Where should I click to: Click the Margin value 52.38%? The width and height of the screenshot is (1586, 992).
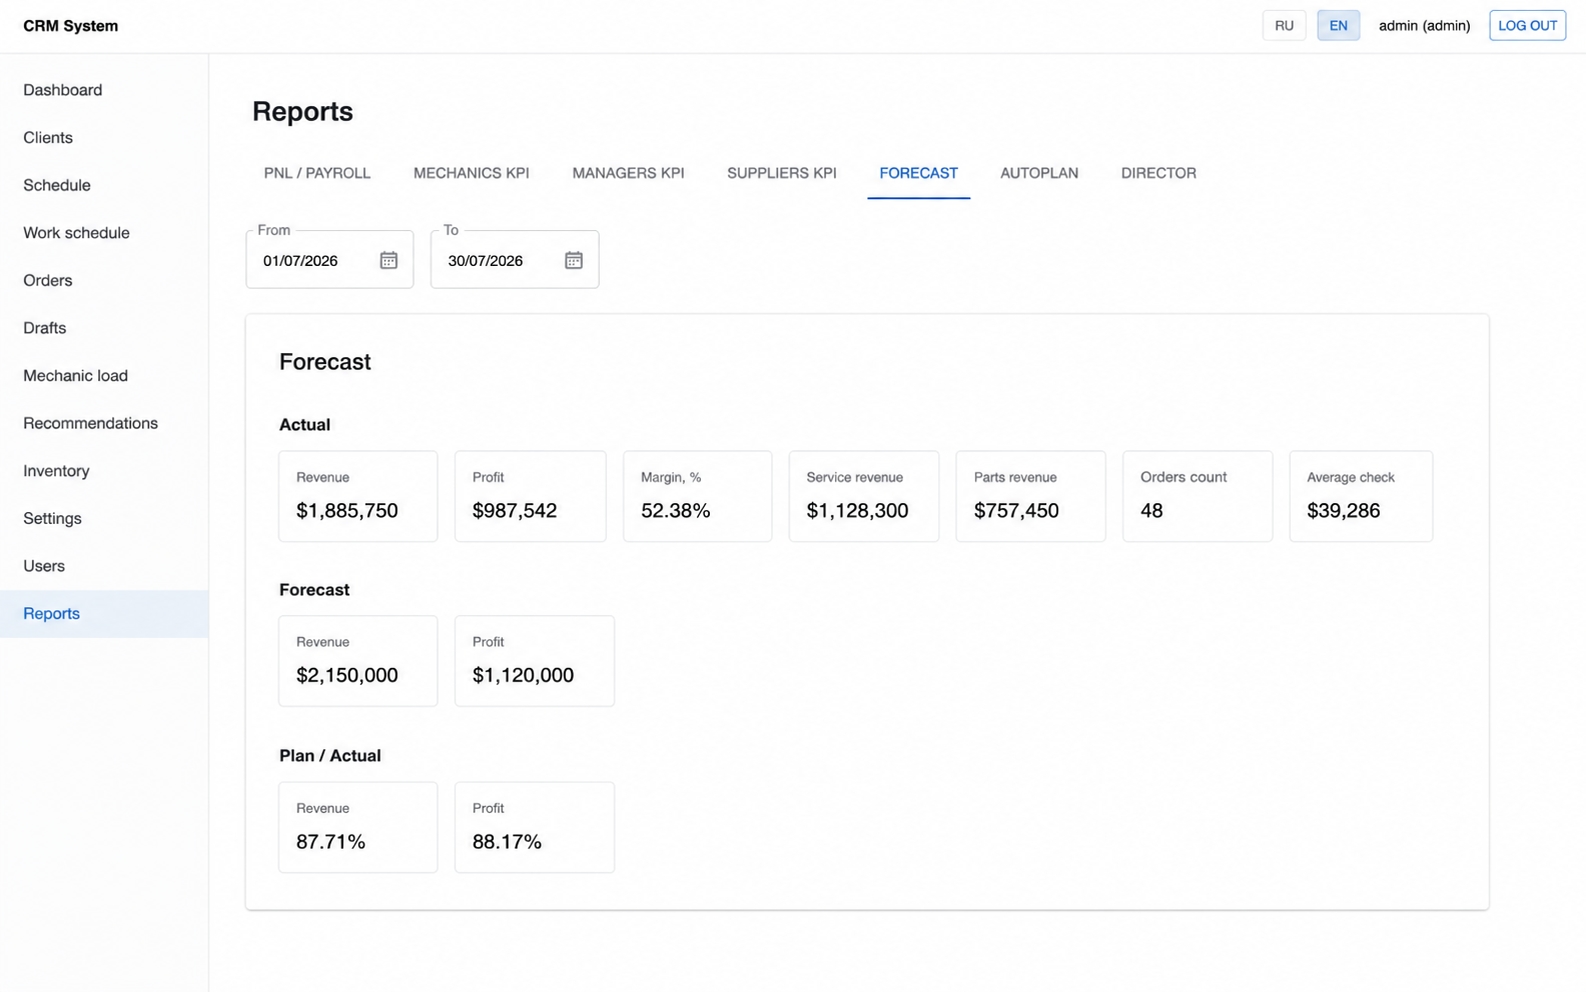pos(675,511)
